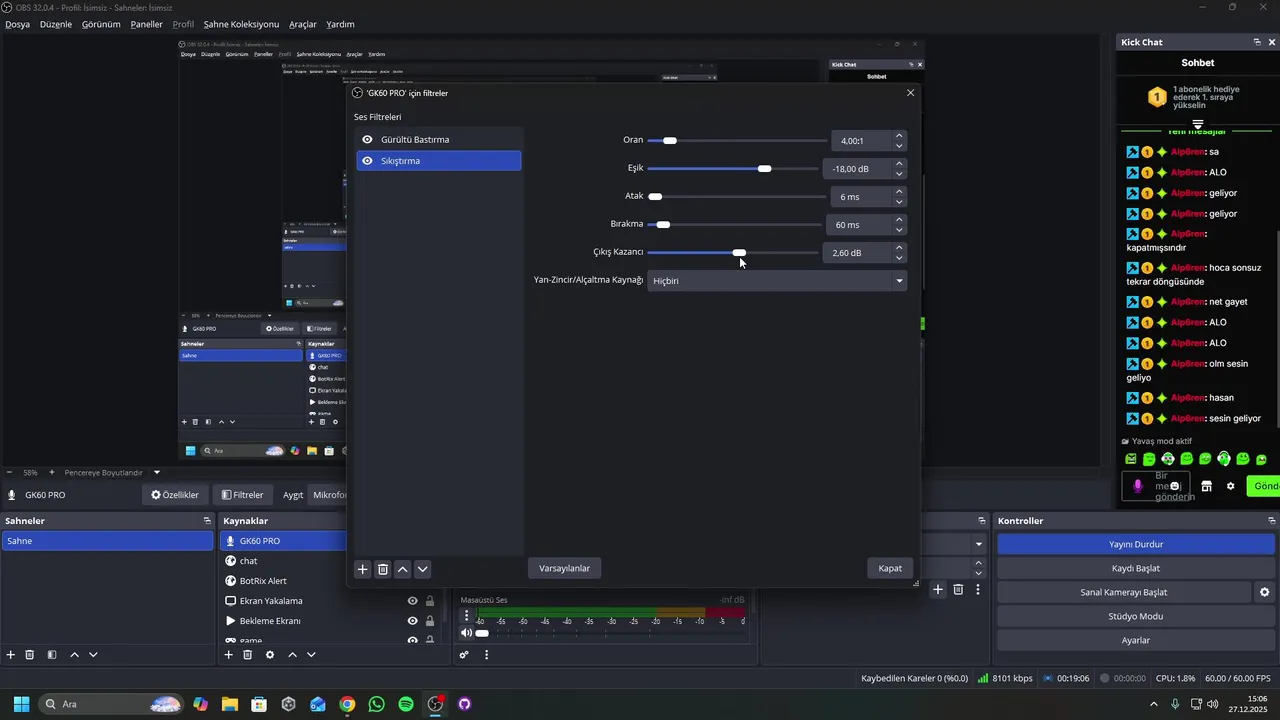
Task: Move scene down in Sahneler toolbar
Action: 93,655
